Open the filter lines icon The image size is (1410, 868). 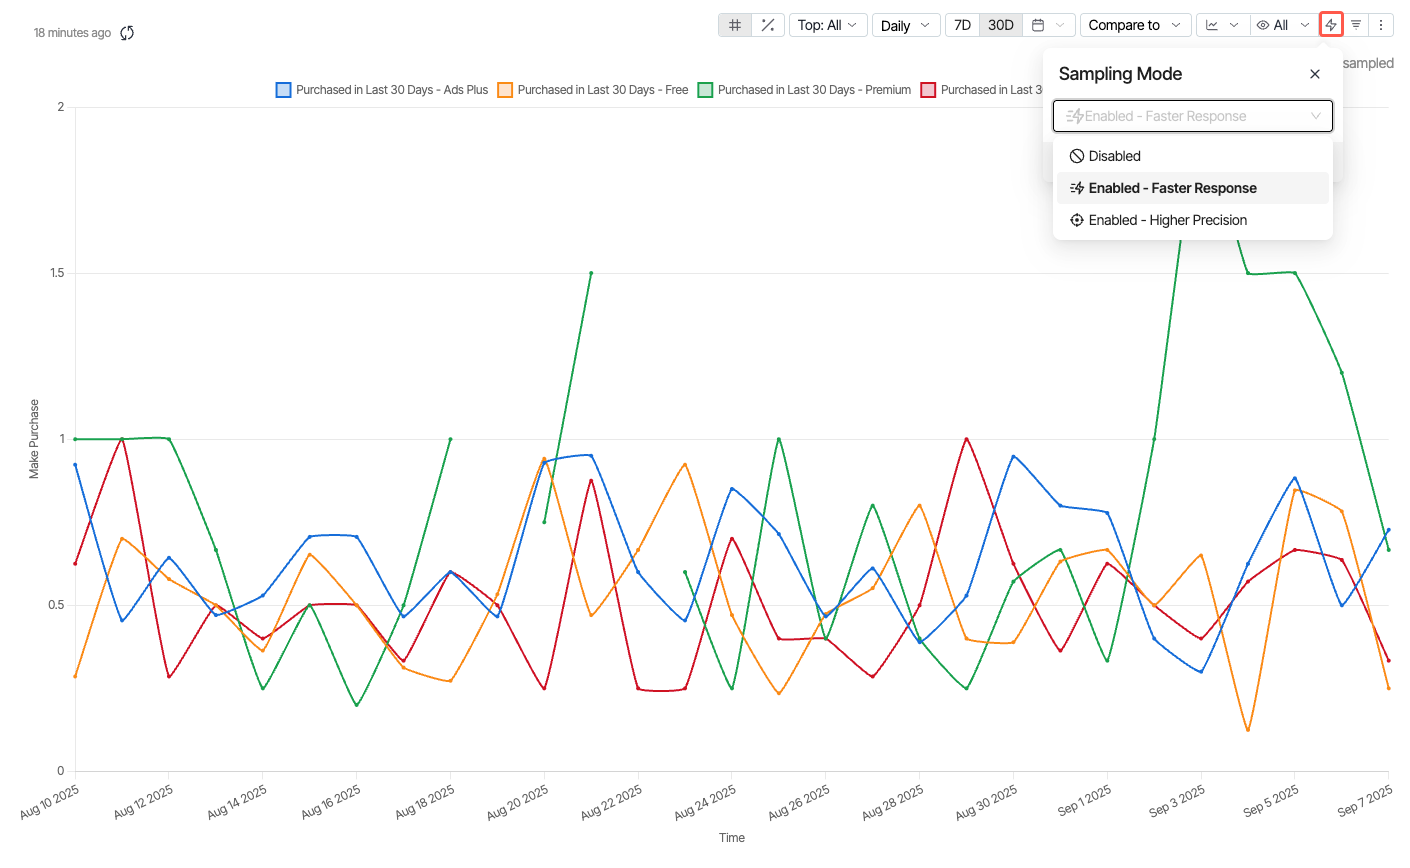point(1356,25)
